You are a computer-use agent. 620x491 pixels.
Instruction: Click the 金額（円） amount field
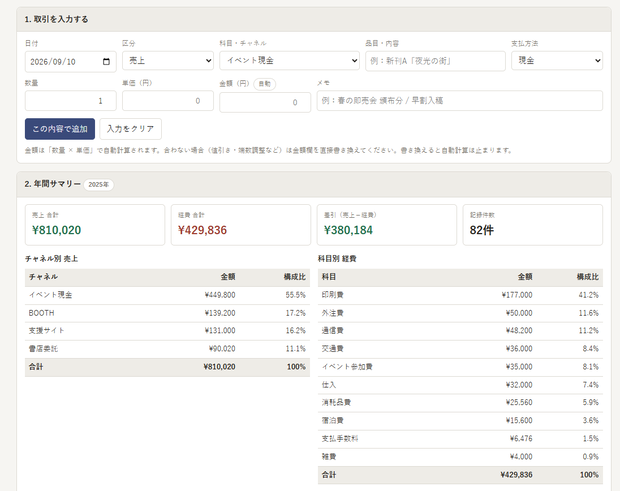[x=265, y=102]
